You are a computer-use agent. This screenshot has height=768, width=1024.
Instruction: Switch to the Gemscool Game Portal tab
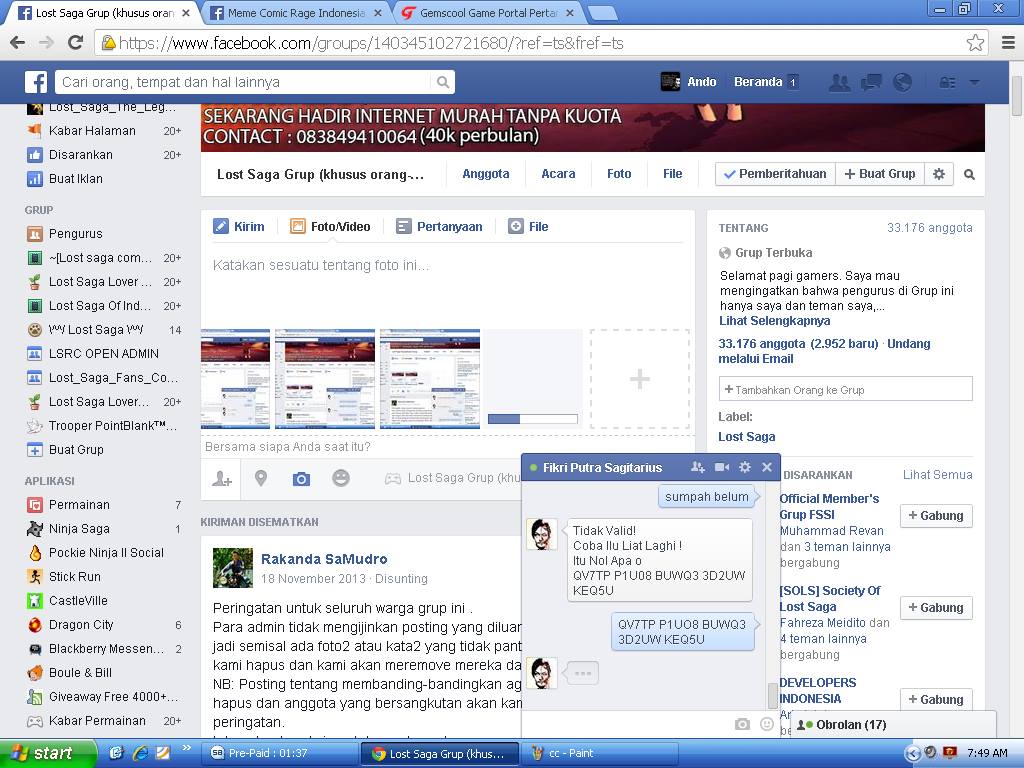(487, 13)
